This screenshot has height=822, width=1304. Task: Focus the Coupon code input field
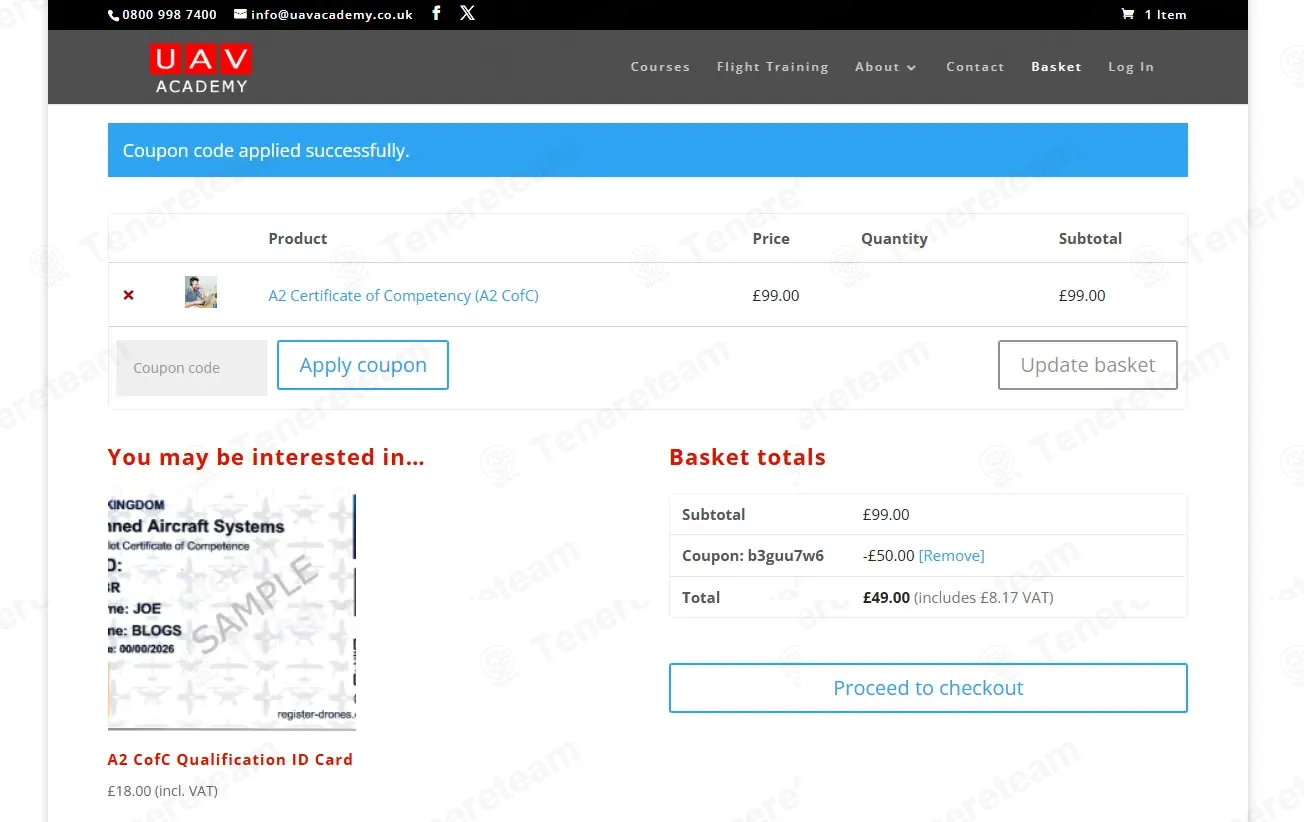point(192,368)
